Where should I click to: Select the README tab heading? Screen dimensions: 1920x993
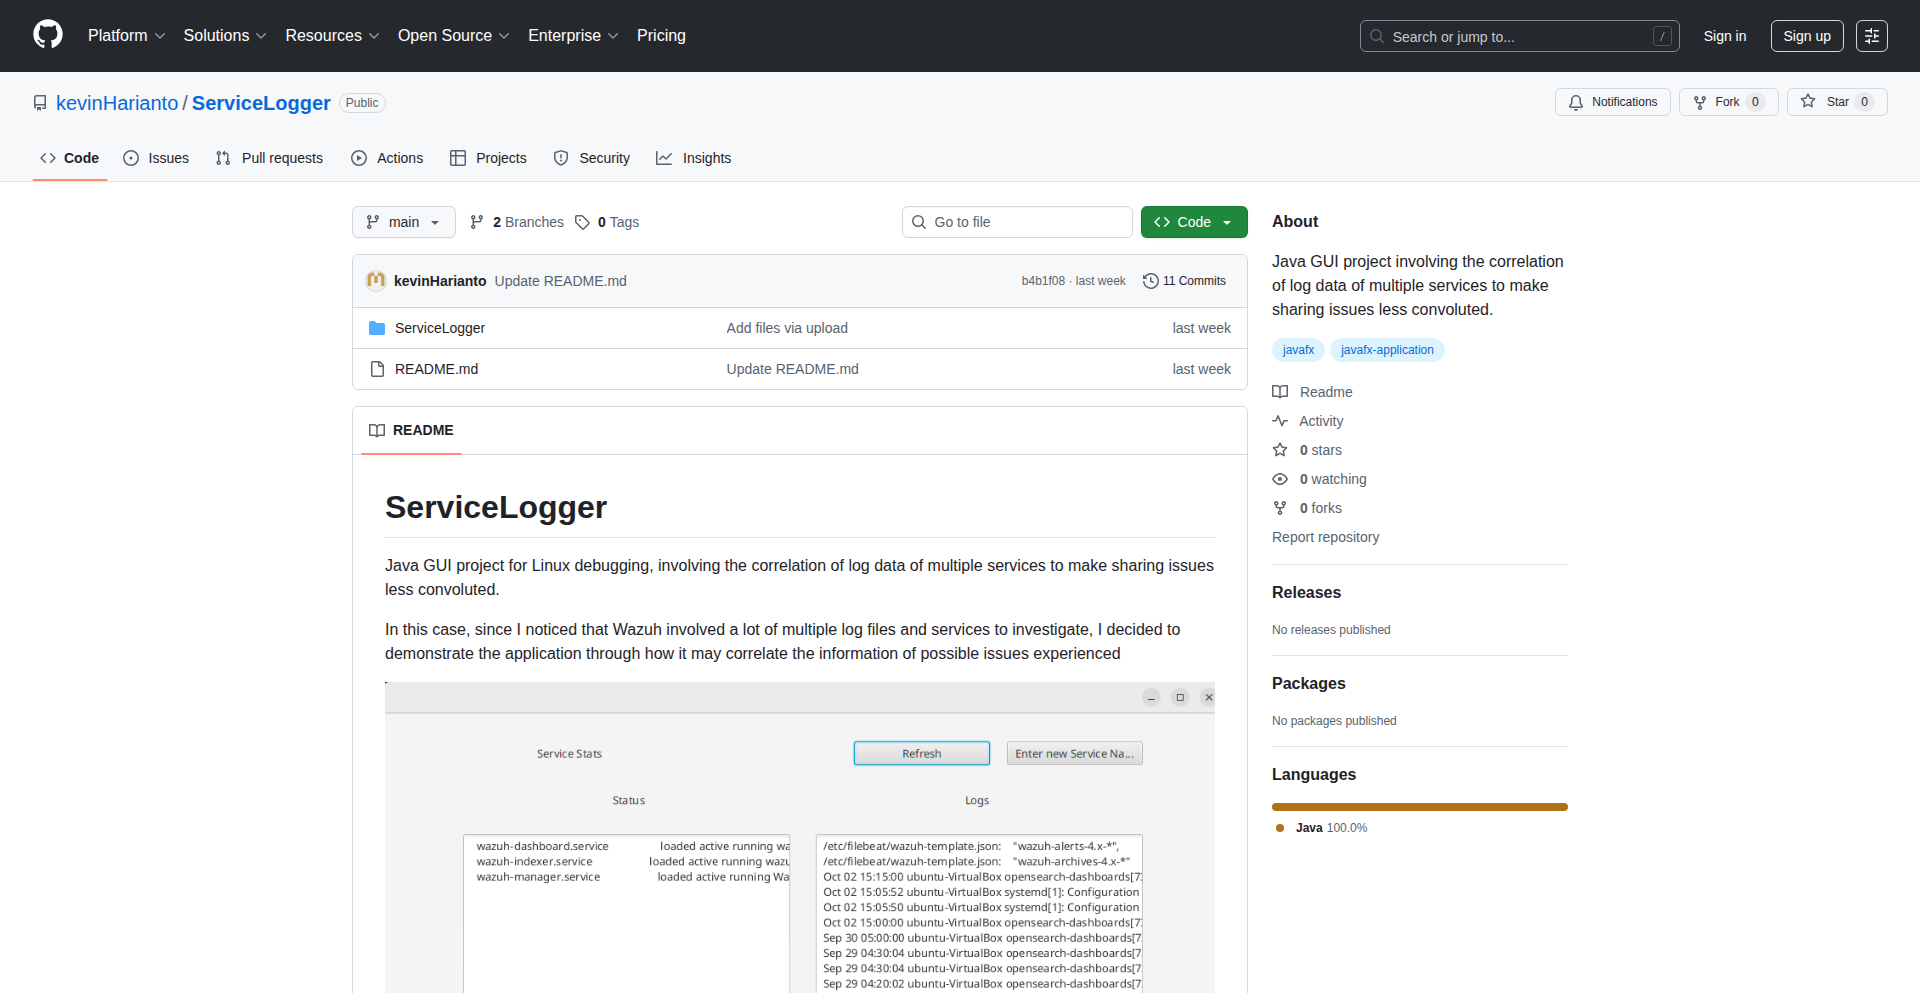tap(411, 430)
